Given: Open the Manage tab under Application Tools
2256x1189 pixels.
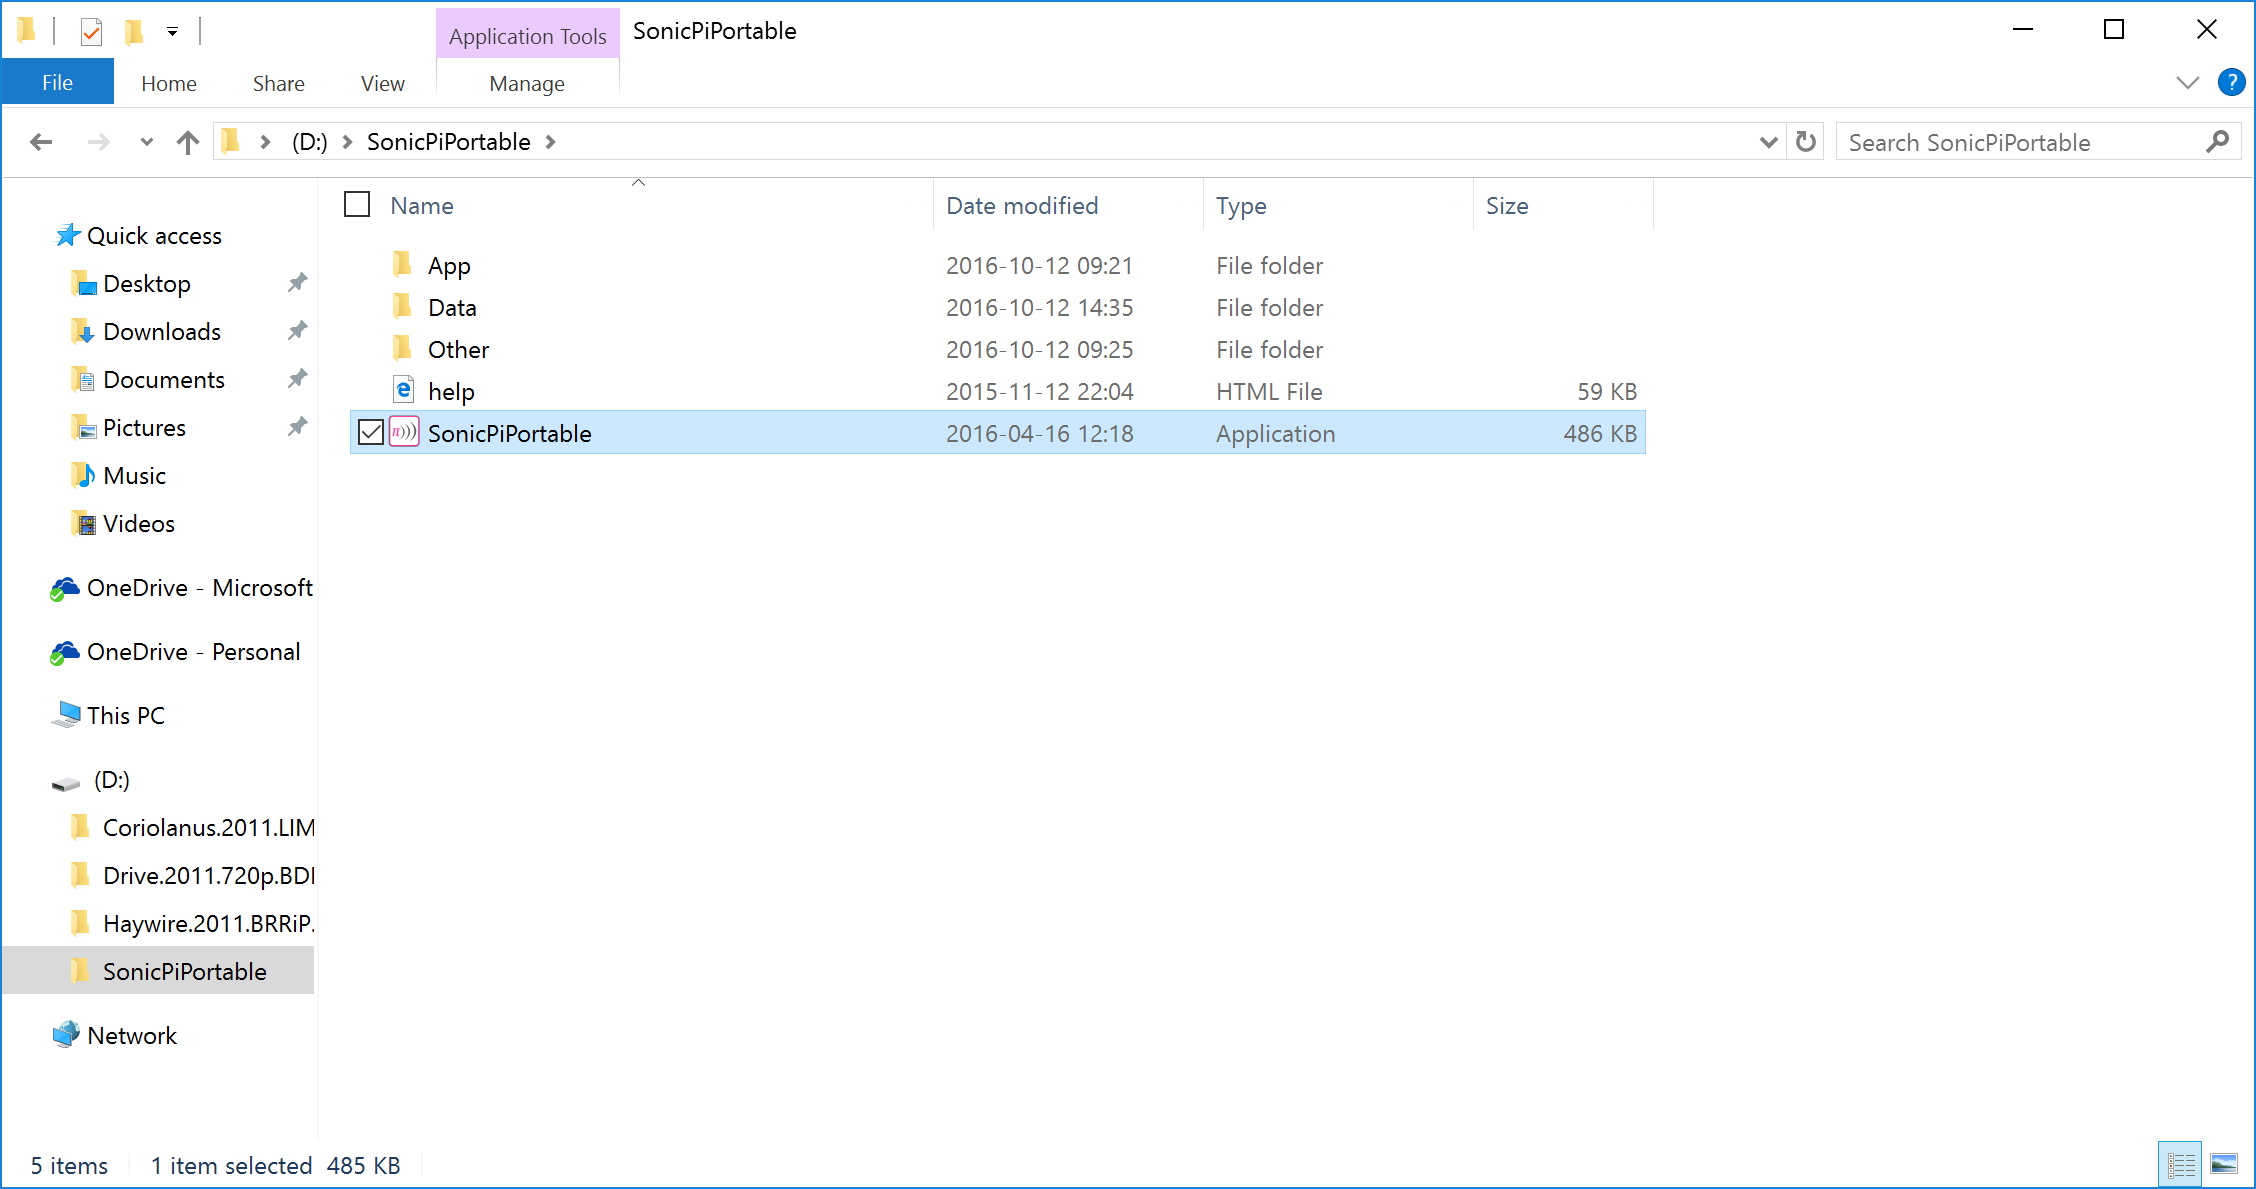Looking at the screenshot, I should click(526, 83).
